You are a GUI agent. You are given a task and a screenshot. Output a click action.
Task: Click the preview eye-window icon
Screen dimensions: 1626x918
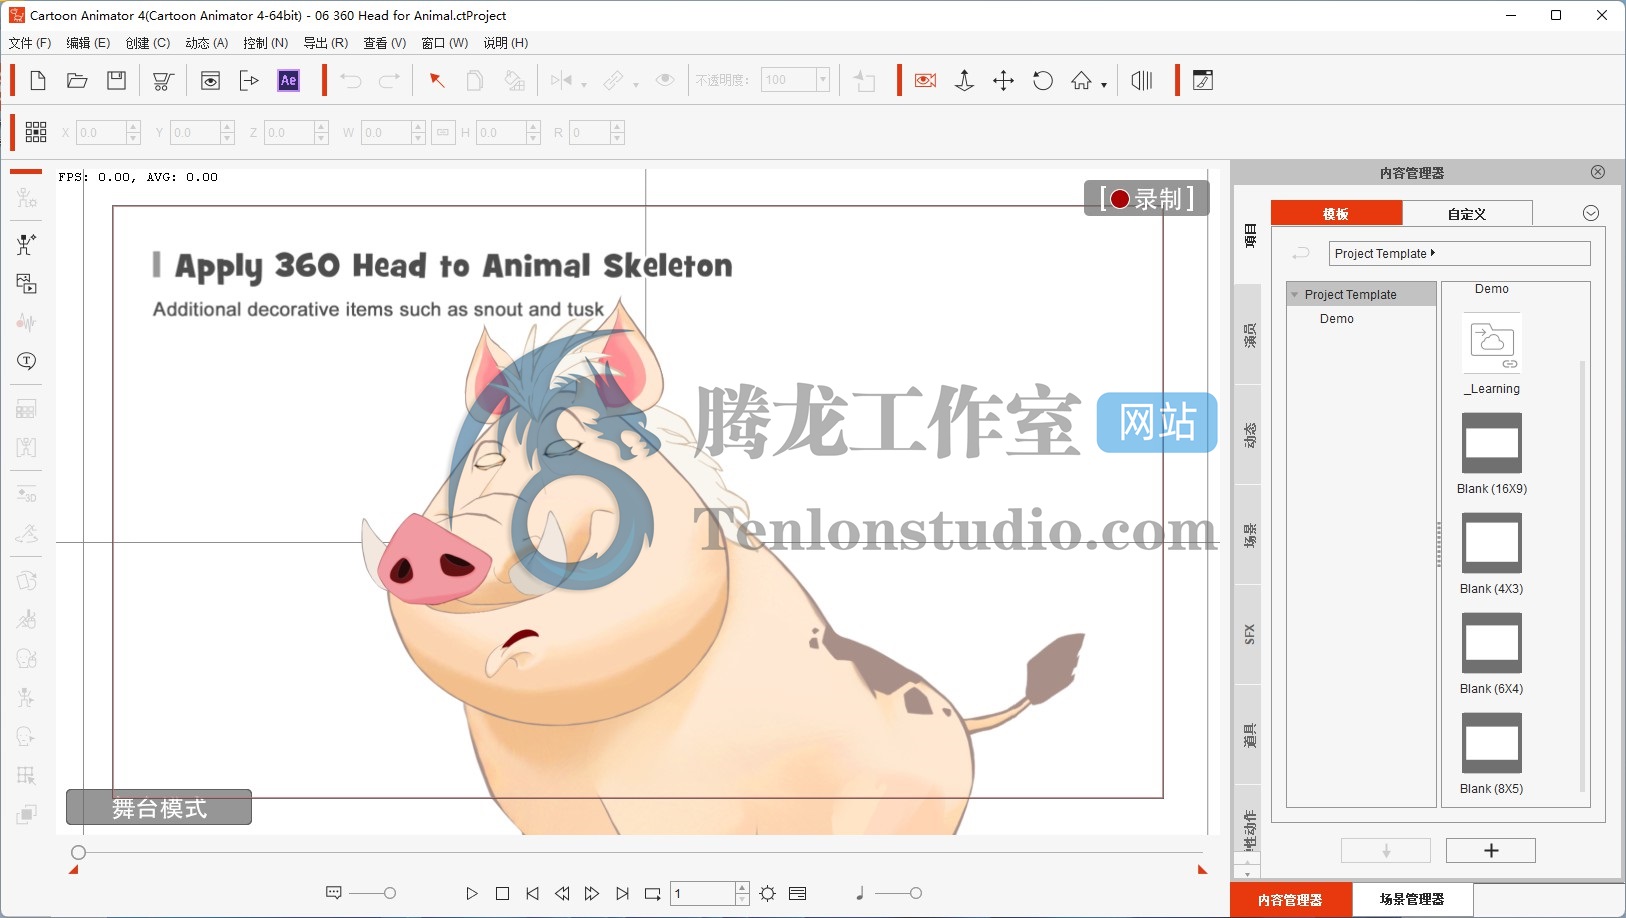[210, 81]
